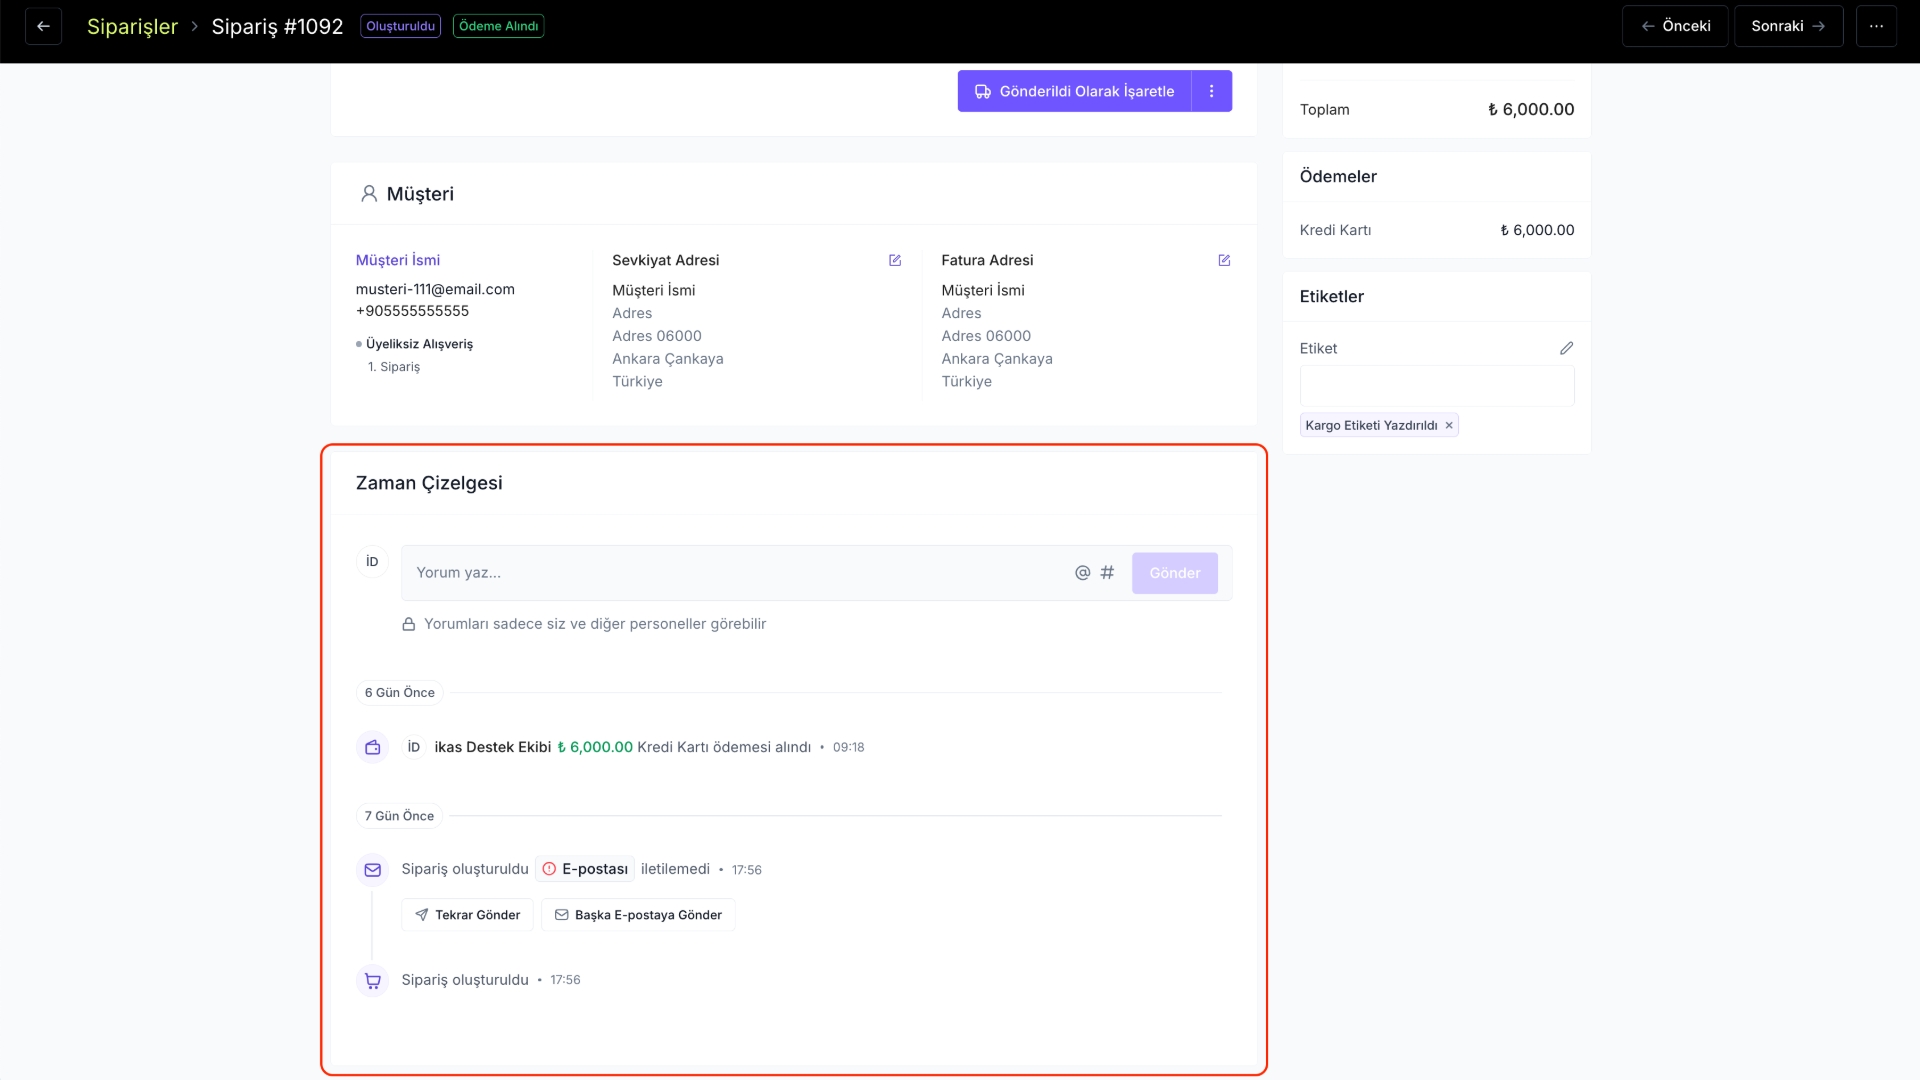The width and height of the screenshot is (1920, 1080).
Task: Click the Oluşturuldu status badge
Action: (400, 26)
